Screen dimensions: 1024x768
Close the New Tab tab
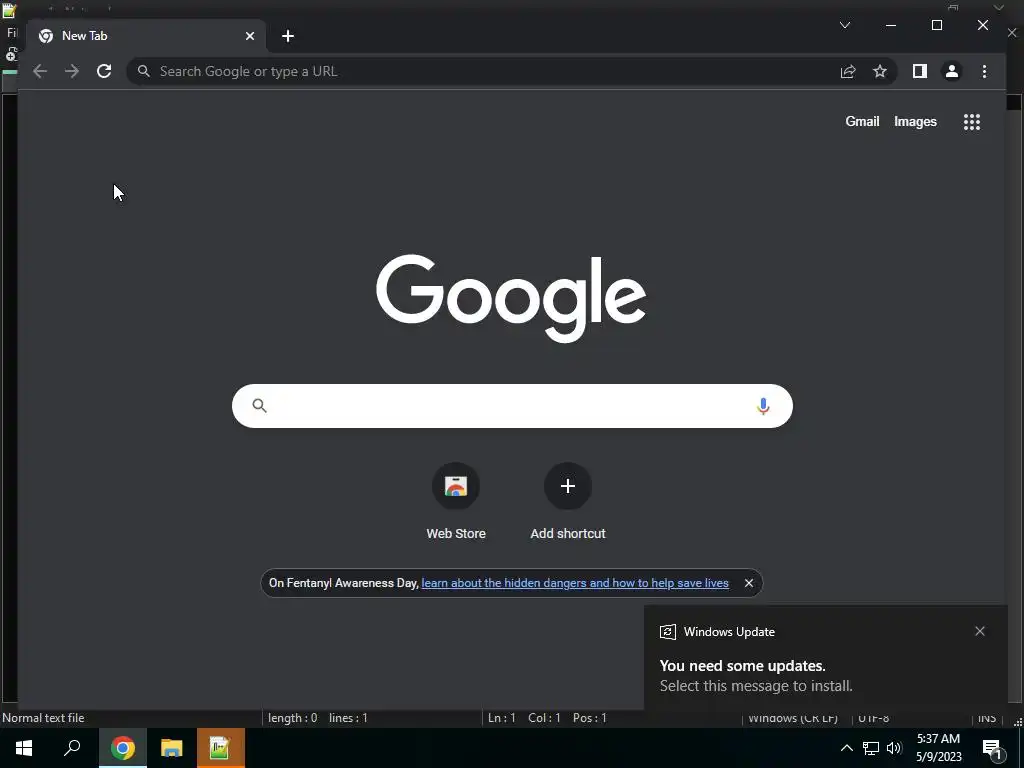[x=249, y=36]
